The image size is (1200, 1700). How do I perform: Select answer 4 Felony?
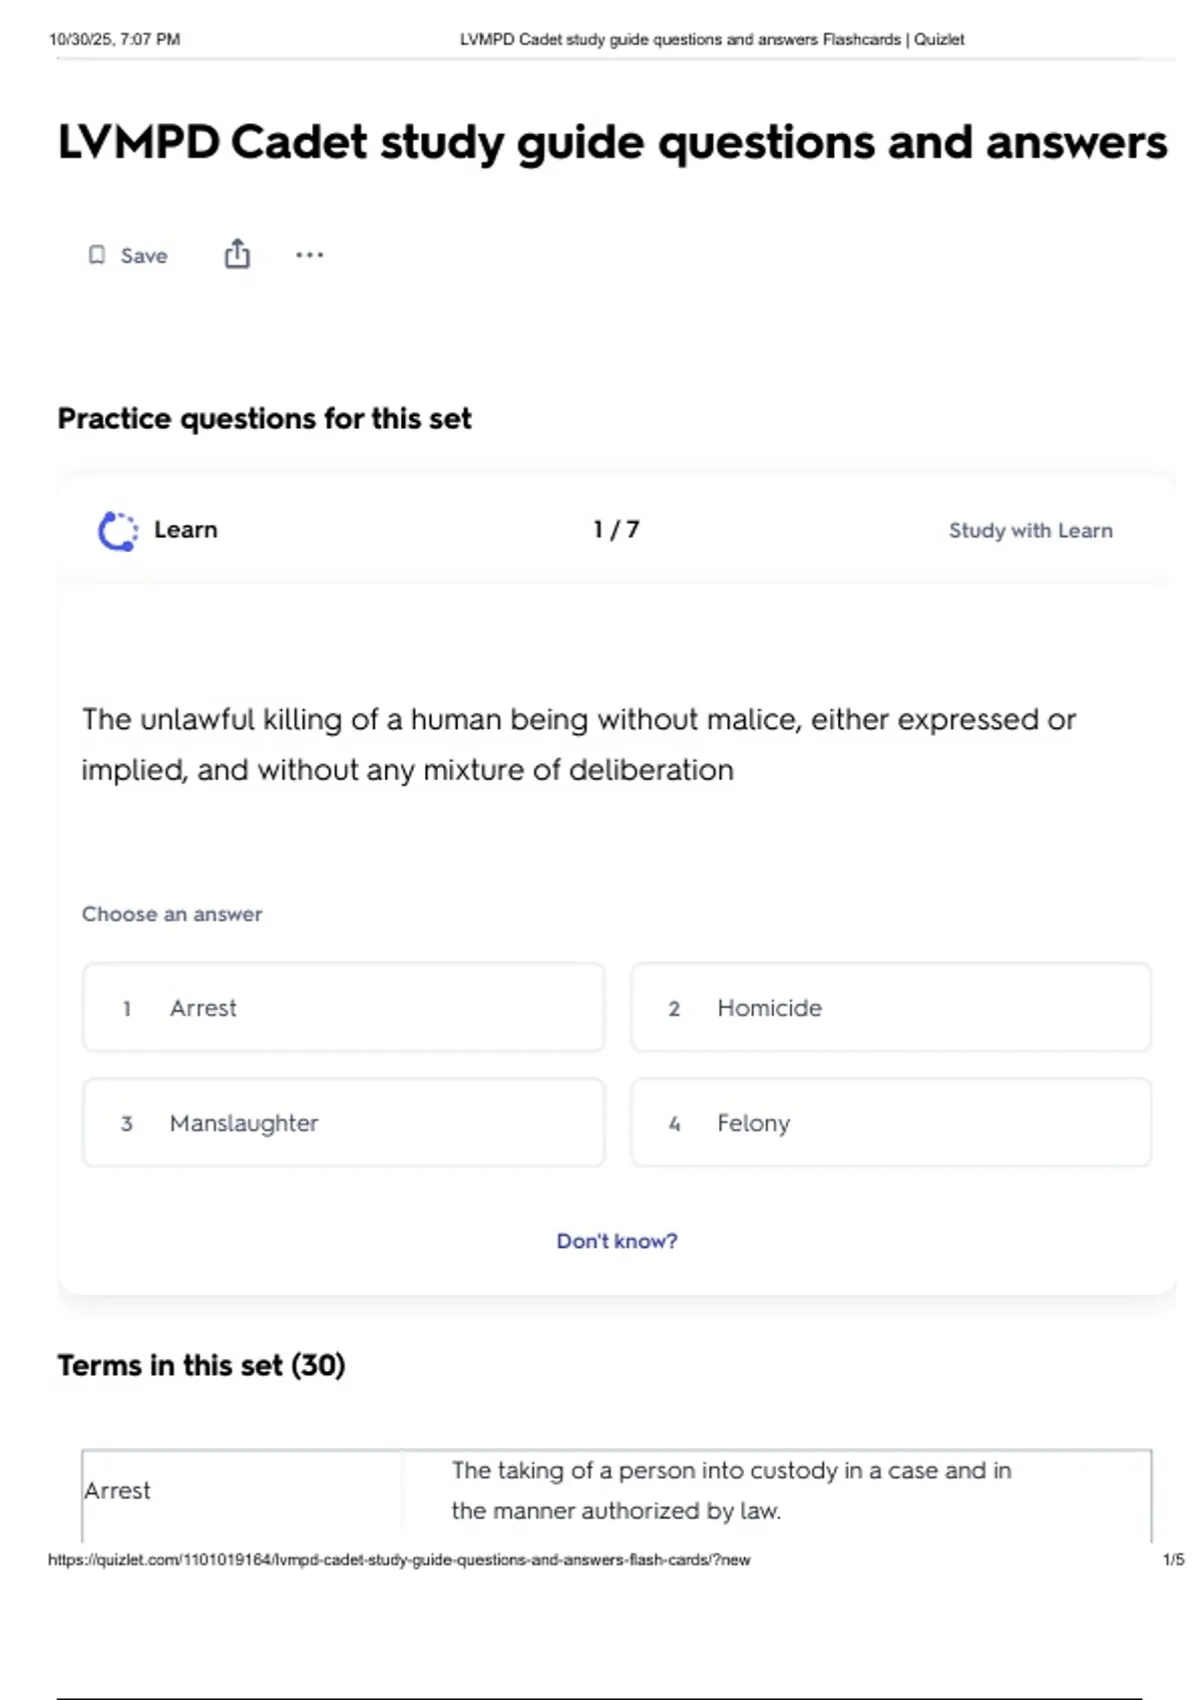891,1123
